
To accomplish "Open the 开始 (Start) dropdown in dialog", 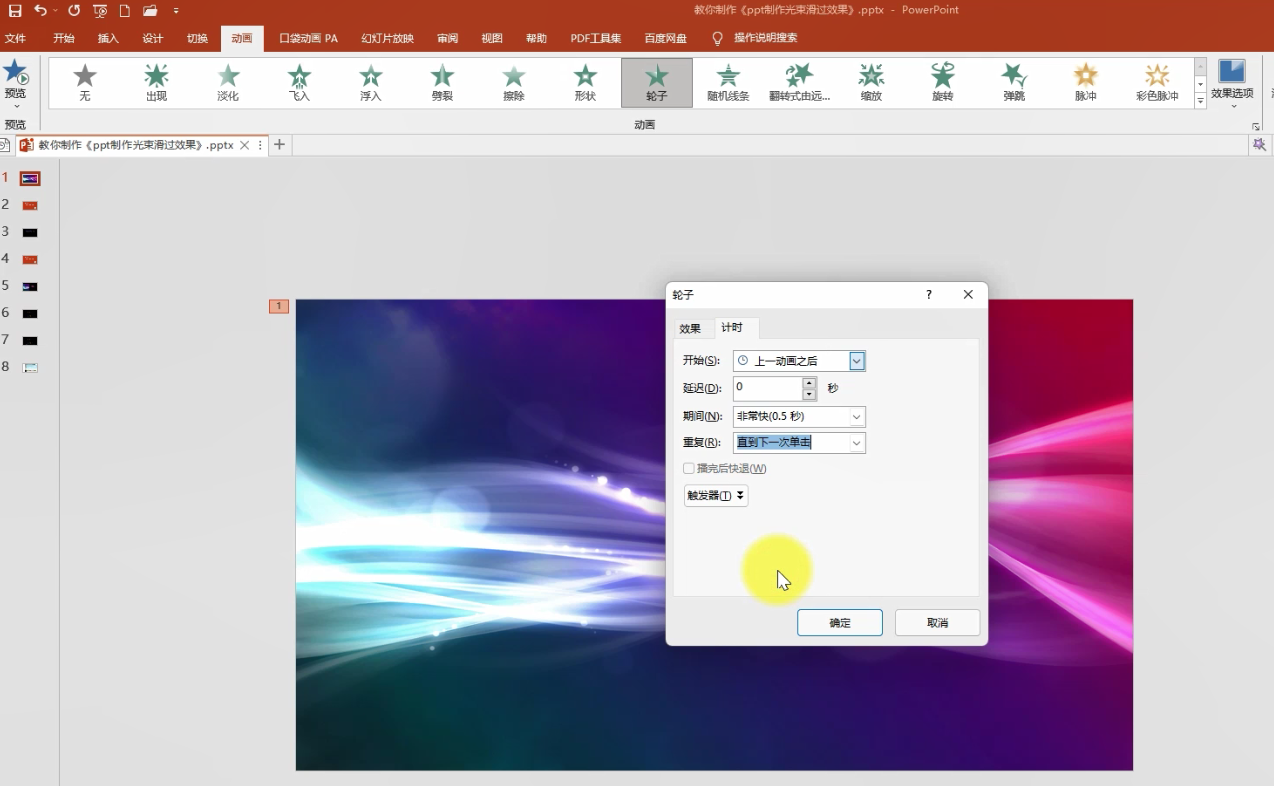I will click(857, 361).
